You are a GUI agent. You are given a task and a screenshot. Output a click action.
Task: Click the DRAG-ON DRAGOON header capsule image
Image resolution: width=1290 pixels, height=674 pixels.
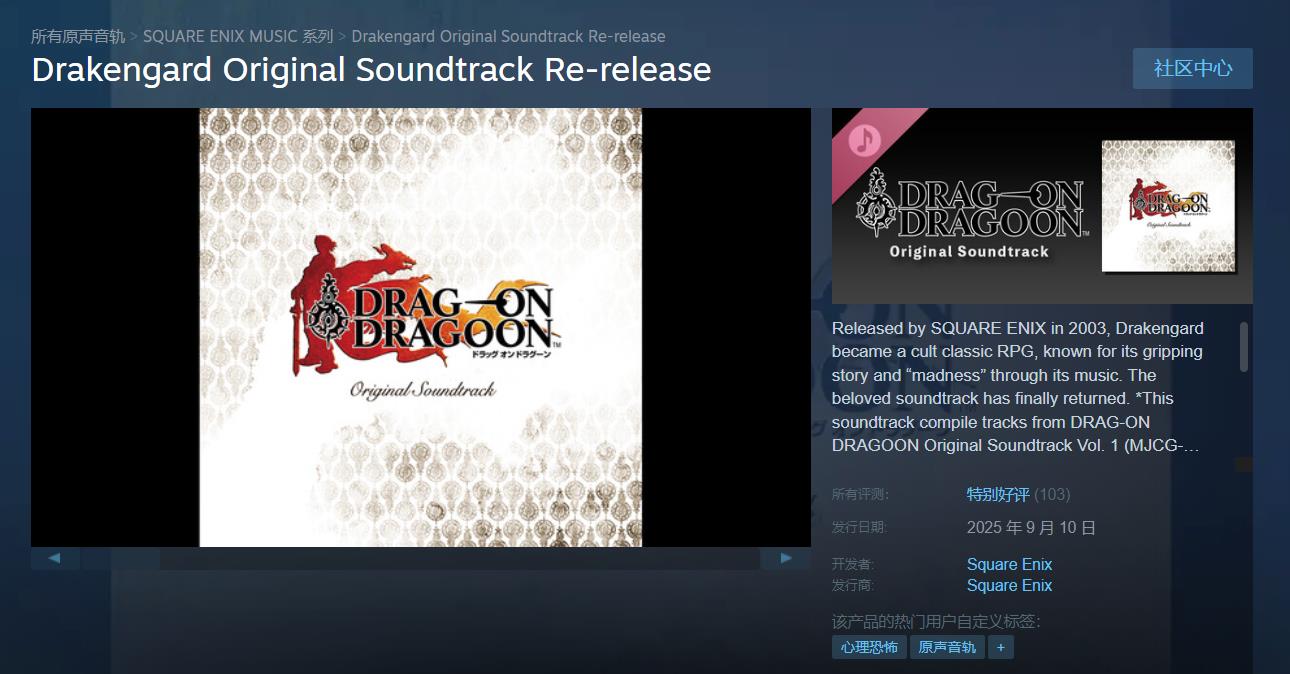tap(1042, 205)
